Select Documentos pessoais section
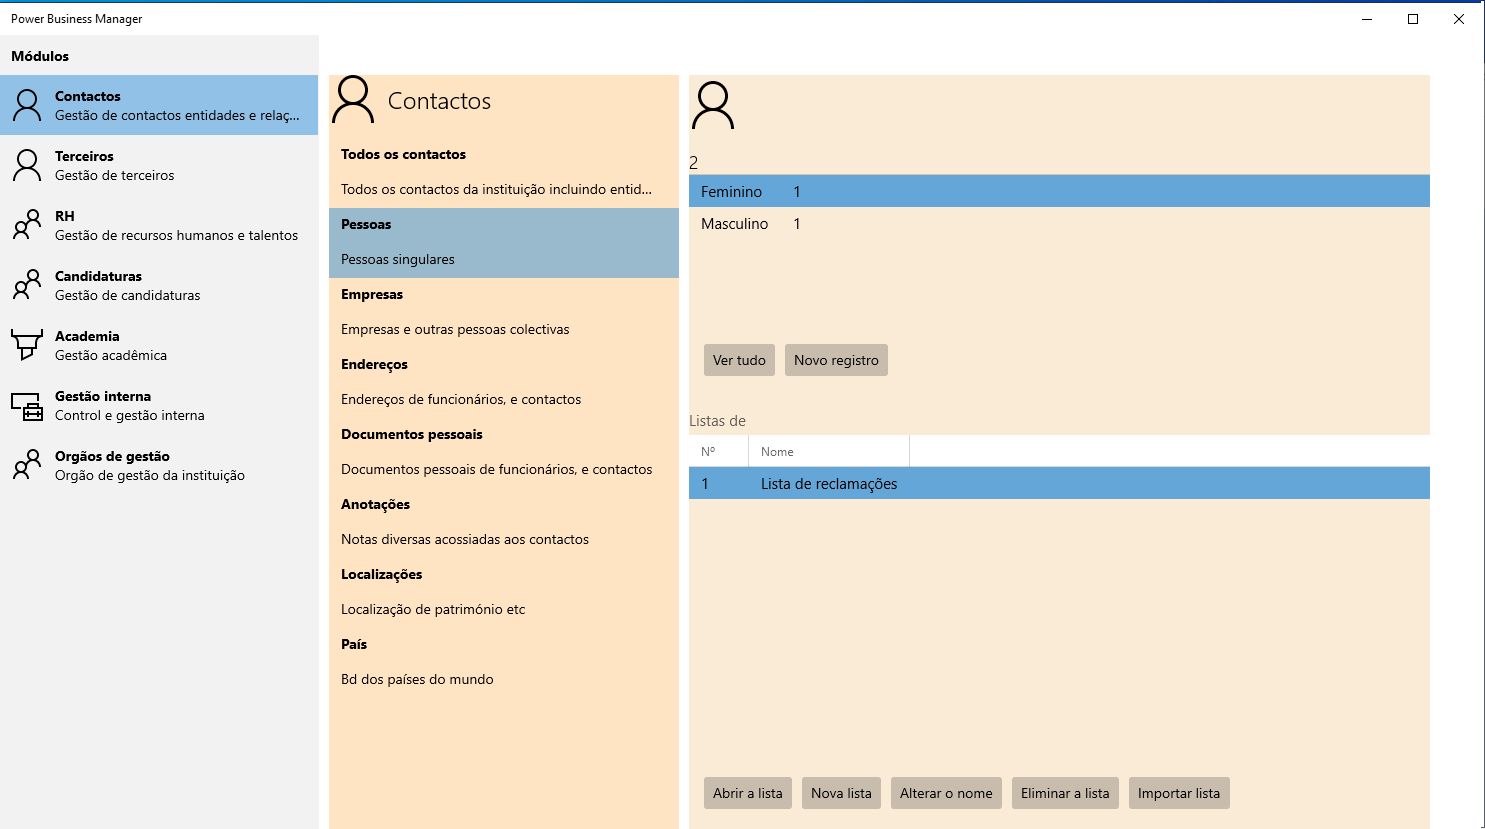Screen dimensions: 1485x829 504,452
